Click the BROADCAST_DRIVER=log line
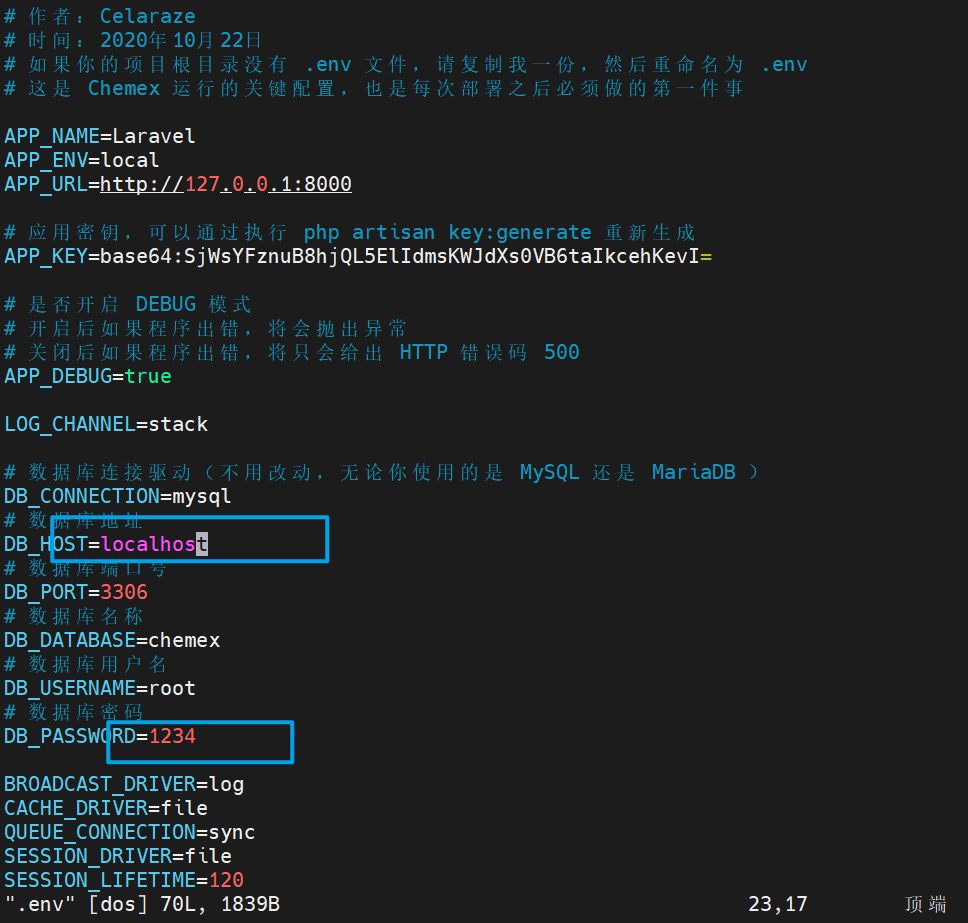 [x=124, y=785]
